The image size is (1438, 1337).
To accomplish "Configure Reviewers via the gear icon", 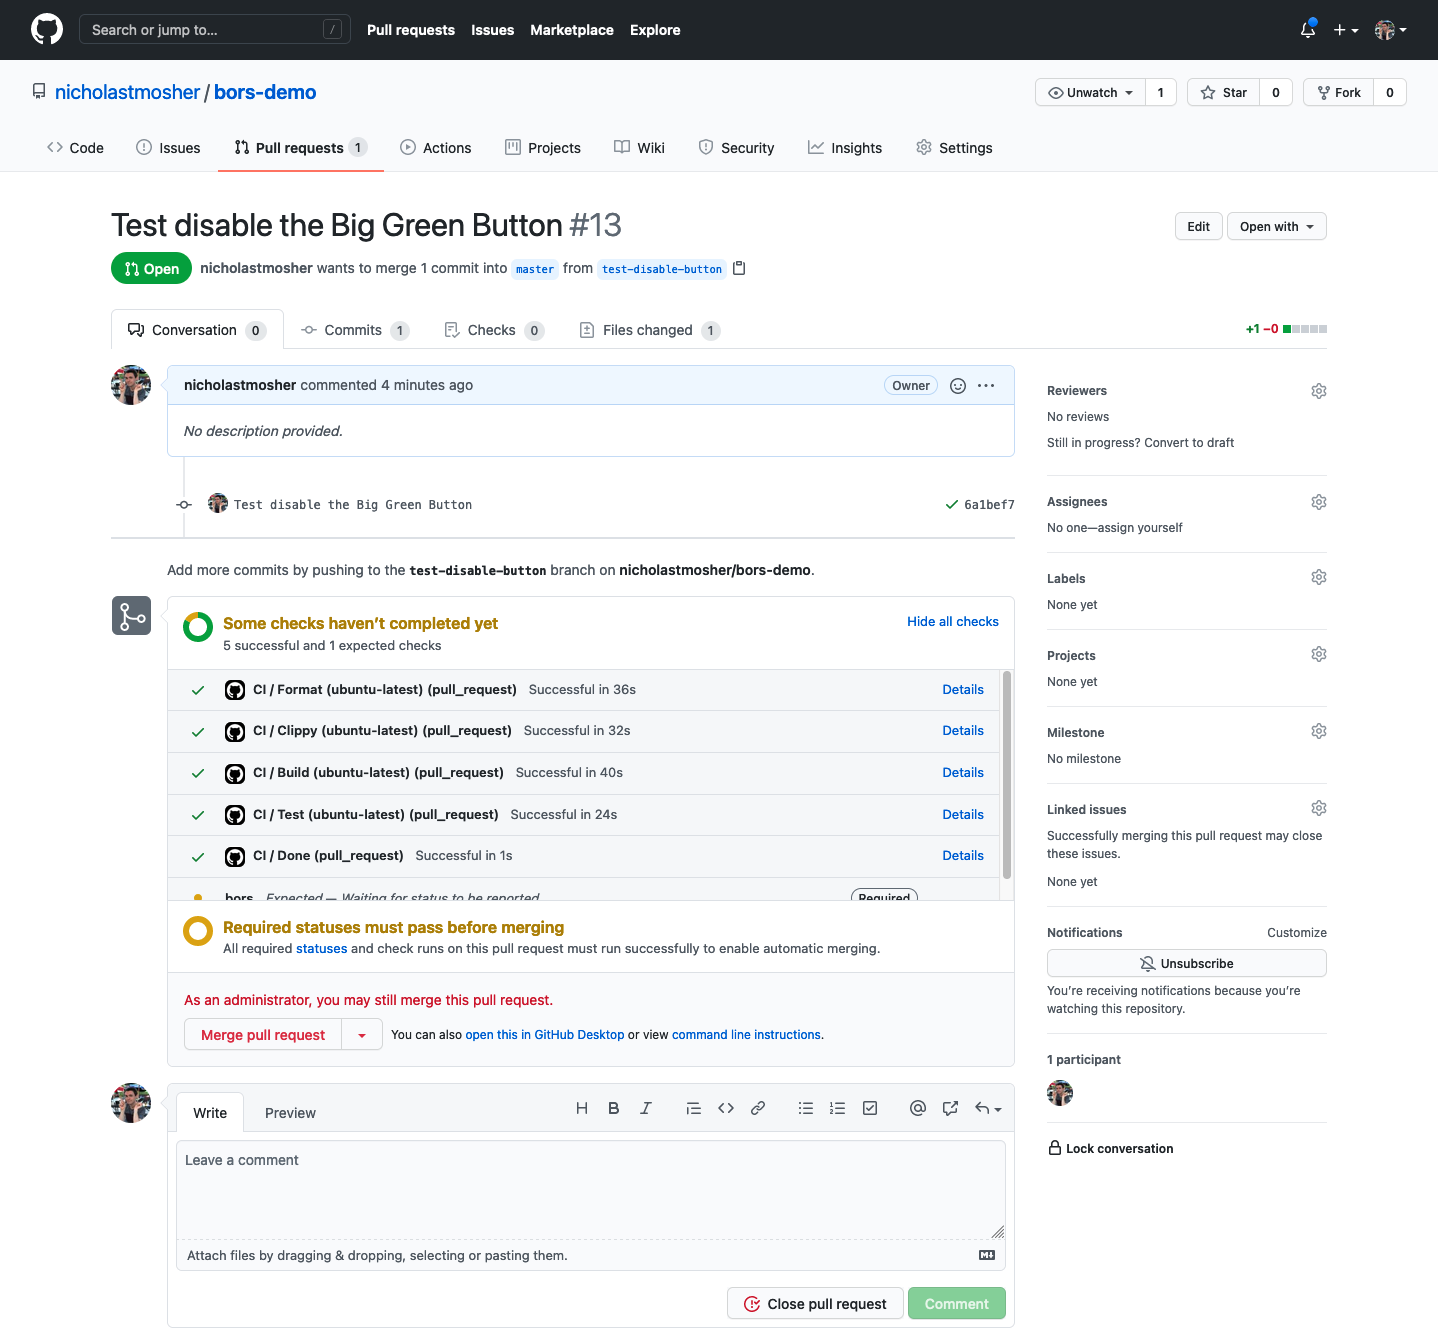I will point(1318,390).
